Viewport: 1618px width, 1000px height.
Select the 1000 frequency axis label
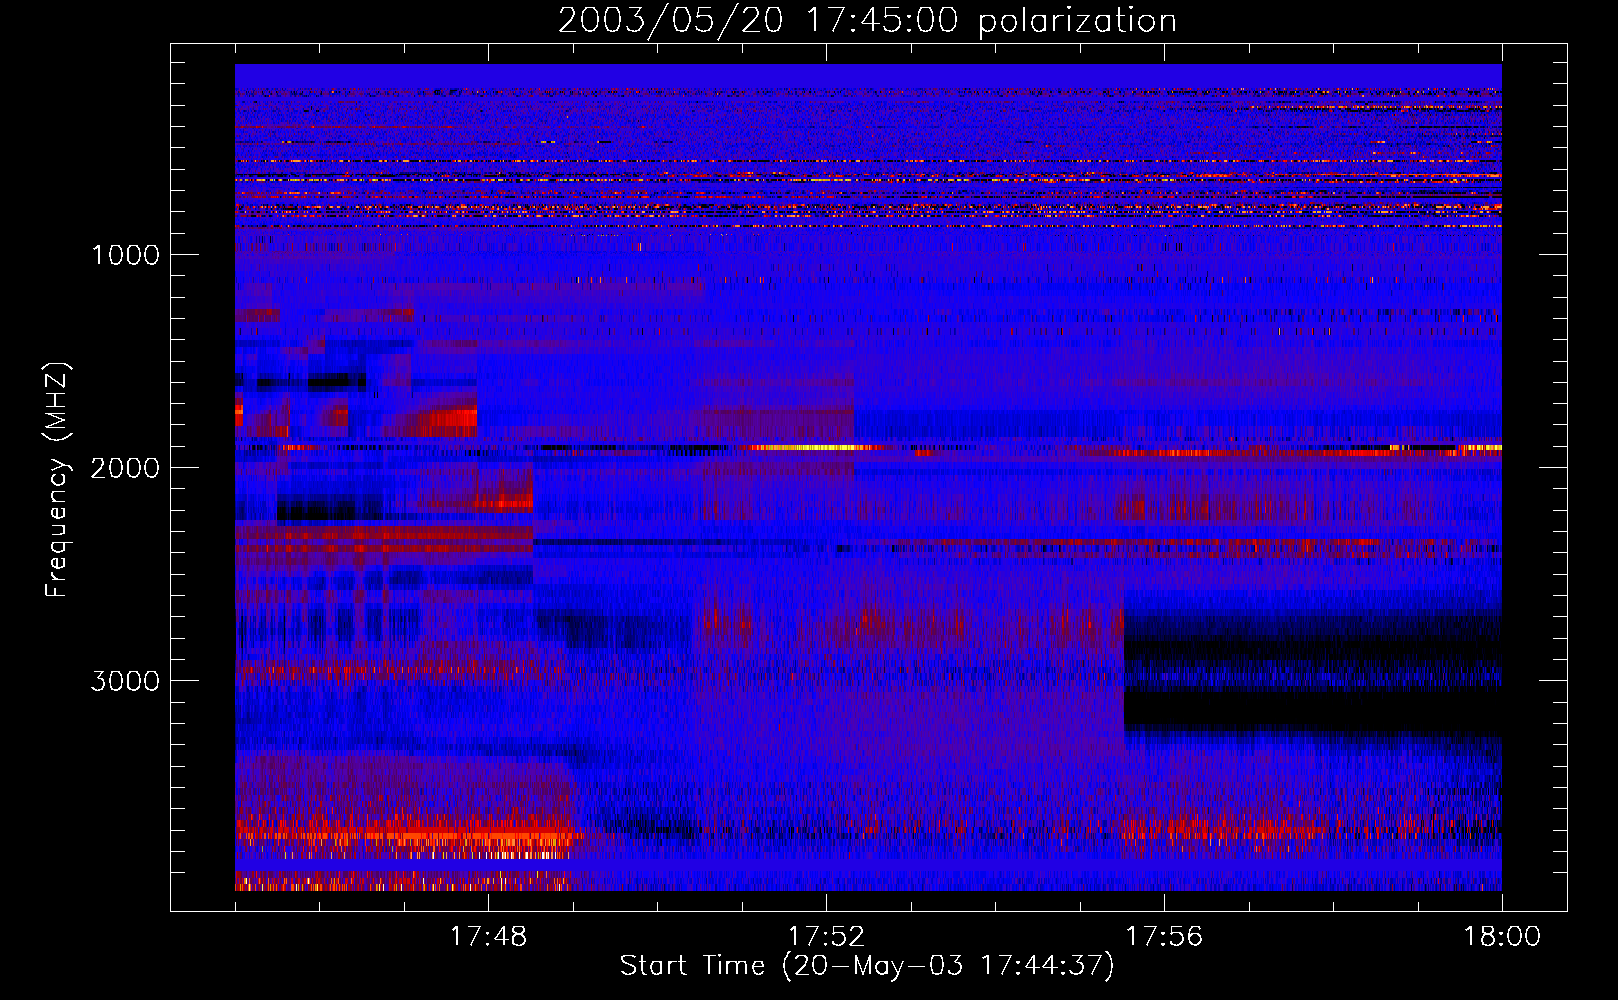(x=125, y=255)
